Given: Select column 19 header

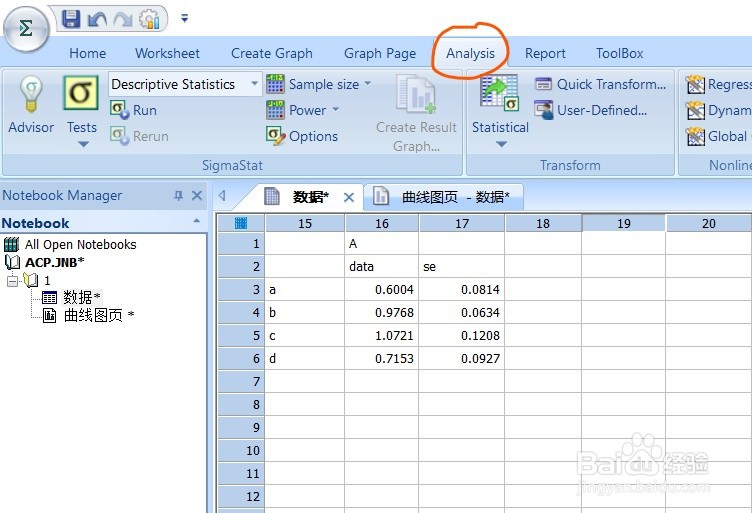Looking at the screenshot, I should pyautogui.click(x=623, y=223).
